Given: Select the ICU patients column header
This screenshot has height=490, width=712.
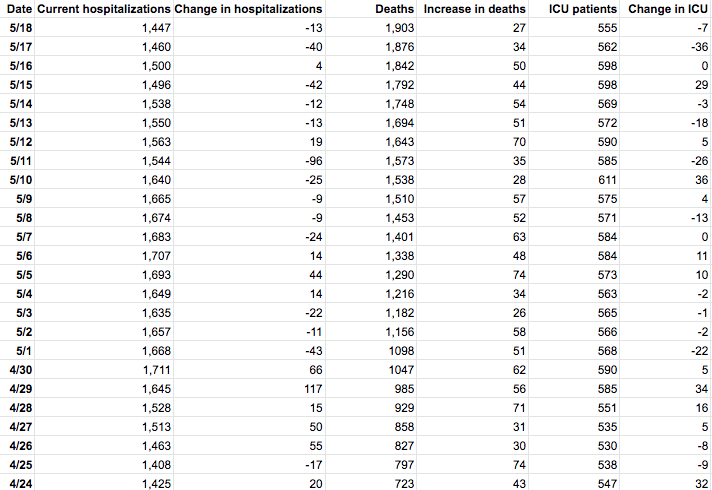Looking at the screenshot, I should coord(577,9).
